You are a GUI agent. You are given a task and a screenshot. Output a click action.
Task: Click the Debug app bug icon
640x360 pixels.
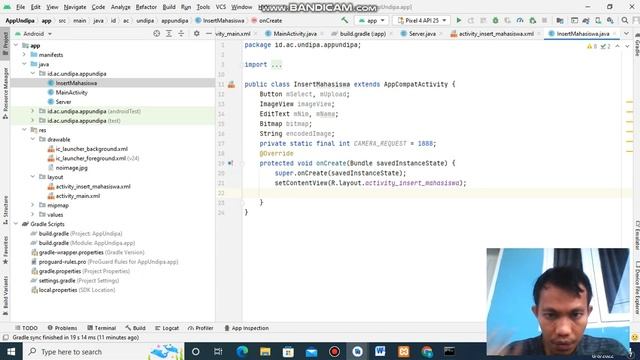pos(495,20)
